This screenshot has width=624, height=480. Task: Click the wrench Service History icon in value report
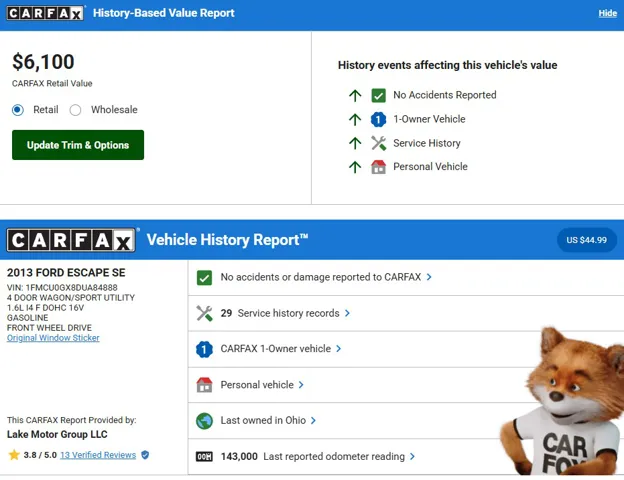point(378,143)
